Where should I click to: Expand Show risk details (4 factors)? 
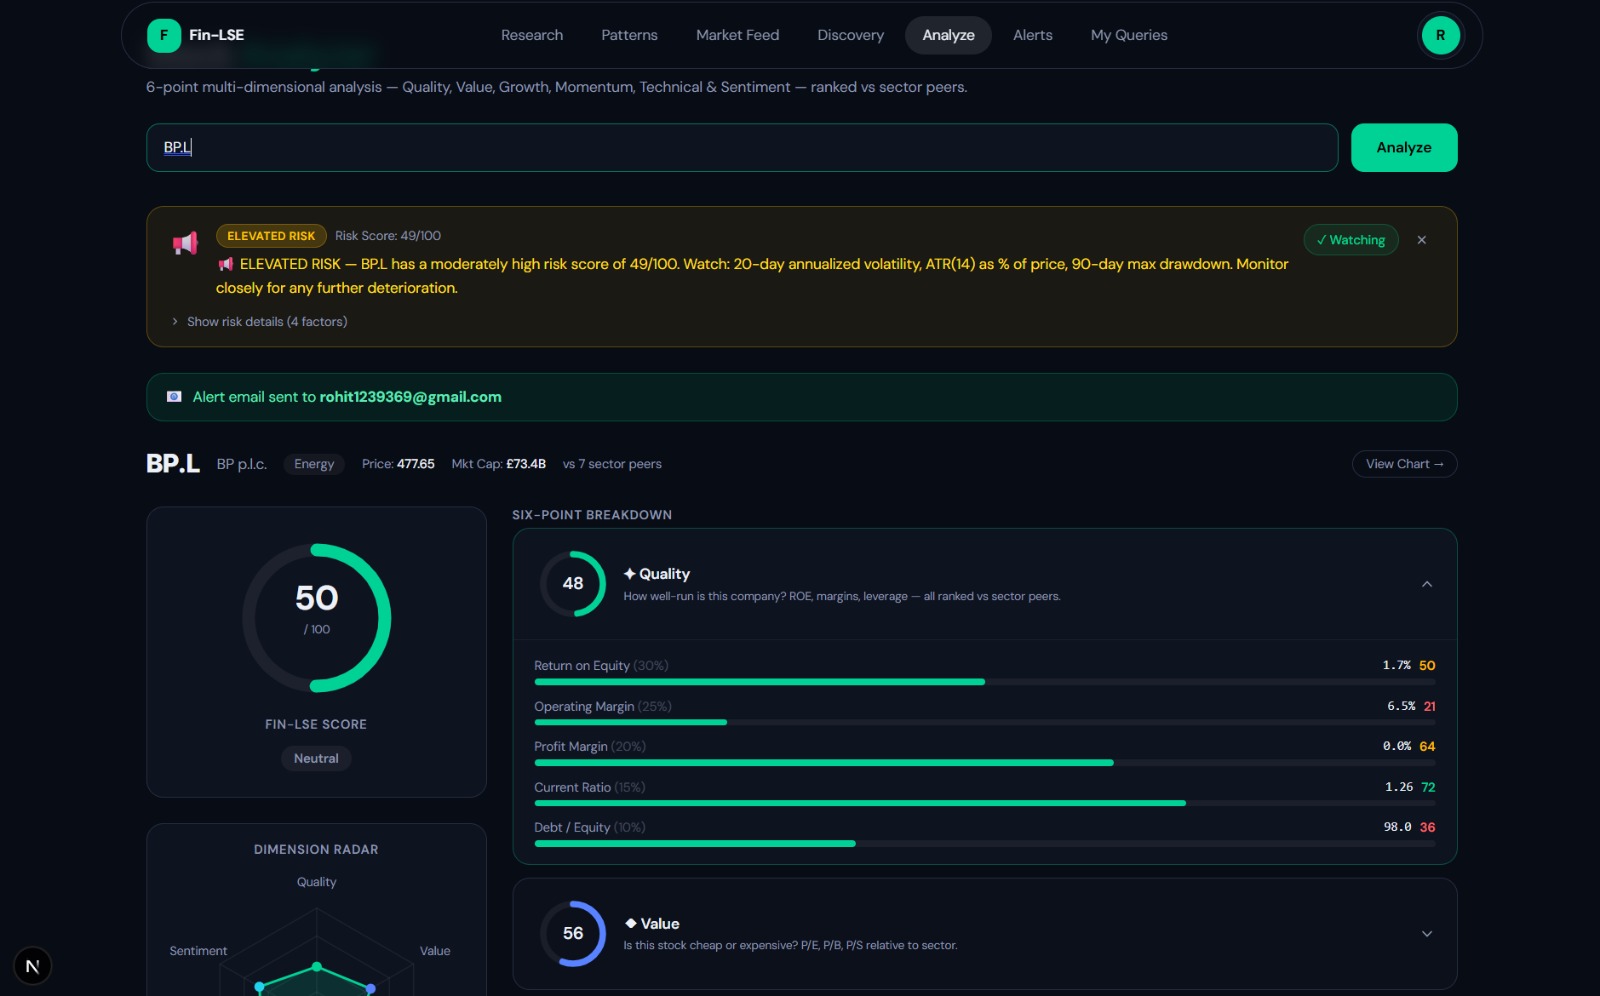(x=260, y=322)
